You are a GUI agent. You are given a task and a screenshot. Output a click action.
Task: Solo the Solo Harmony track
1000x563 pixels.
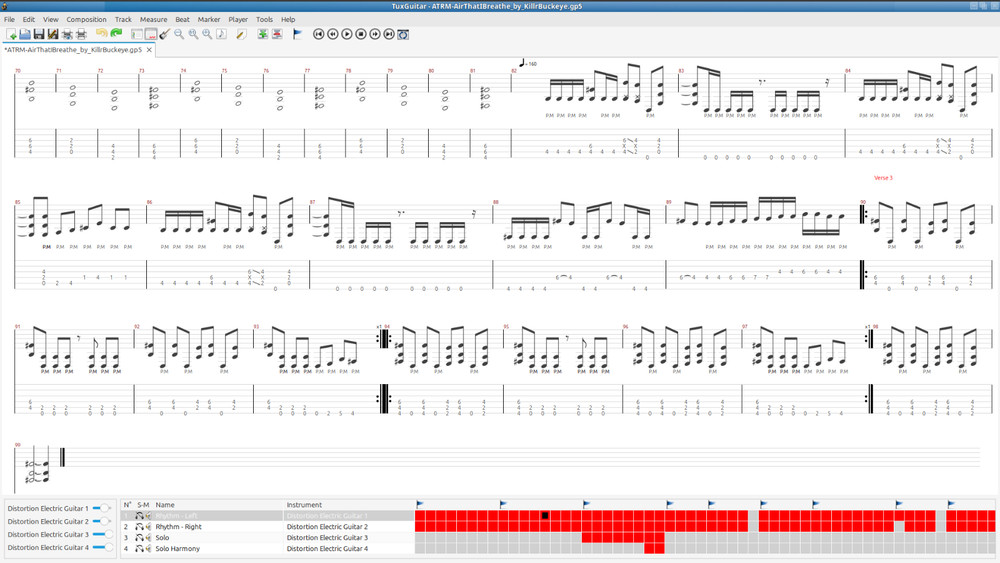click(x=139, y=548)
